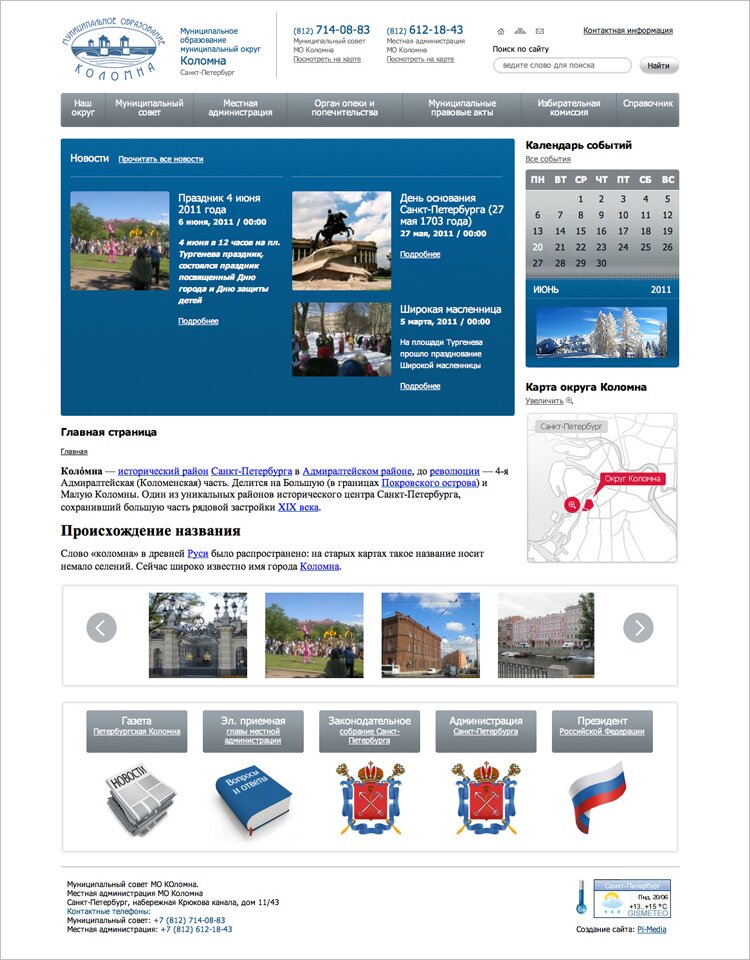Follow the Покровского острова link
The height and width of the screenshot is (960, 750).
pyautogui.click(x=429, y=482)
